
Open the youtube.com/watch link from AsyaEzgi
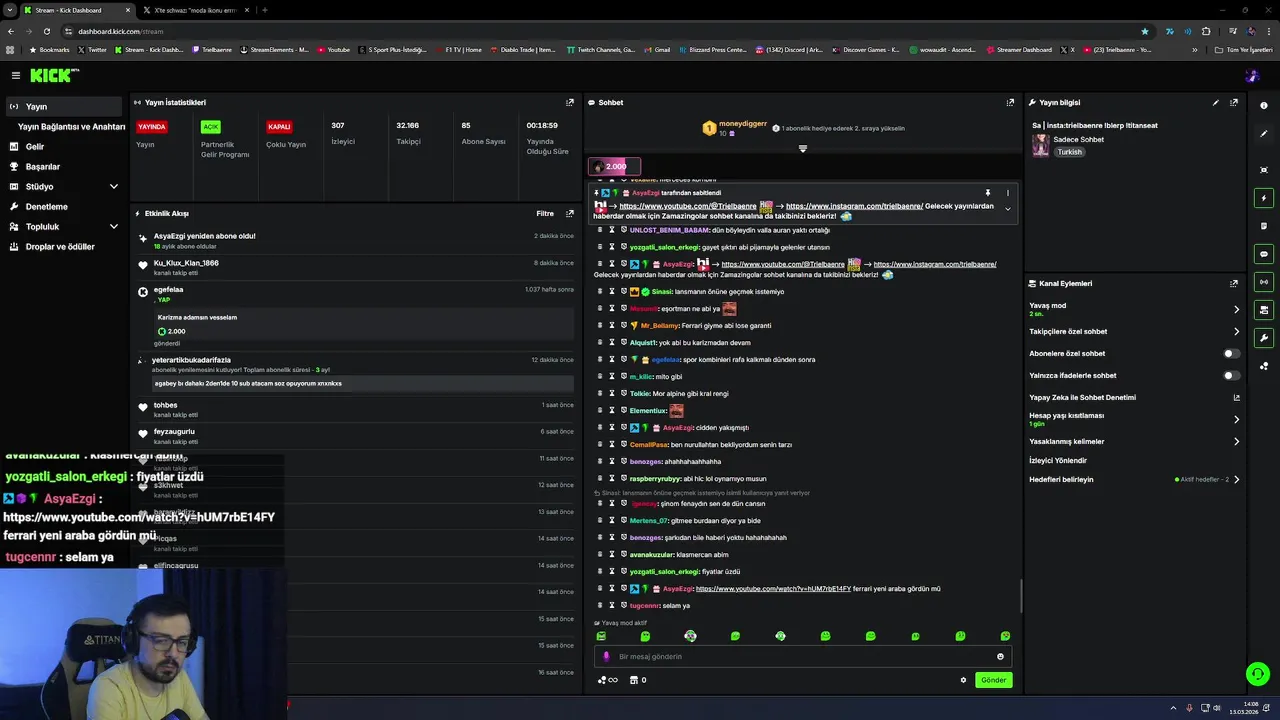[773, 589]
